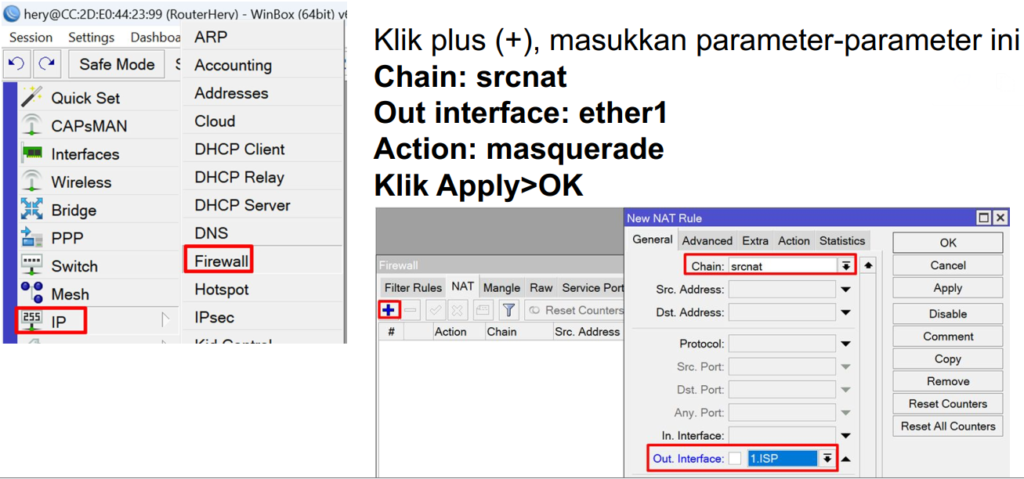The width and height of the screenshot is (1024, 479).
Task: Click into the Src. Address input field
Action: [782, 289]
